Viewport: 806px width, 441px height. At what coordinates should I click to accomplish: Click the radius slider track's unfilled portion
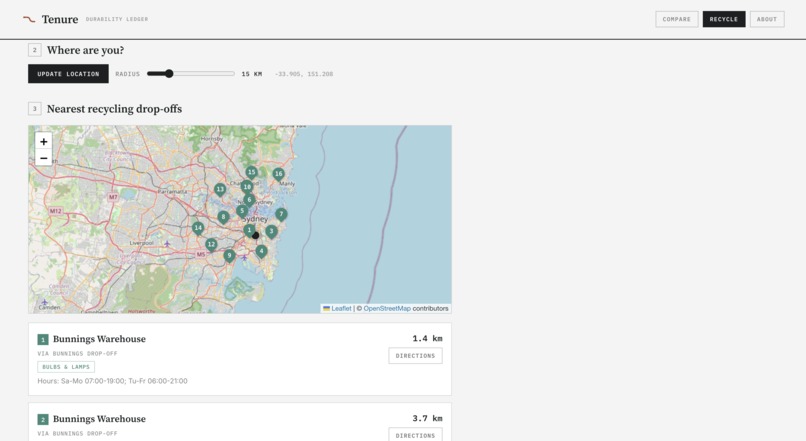[x=204, y=74]
